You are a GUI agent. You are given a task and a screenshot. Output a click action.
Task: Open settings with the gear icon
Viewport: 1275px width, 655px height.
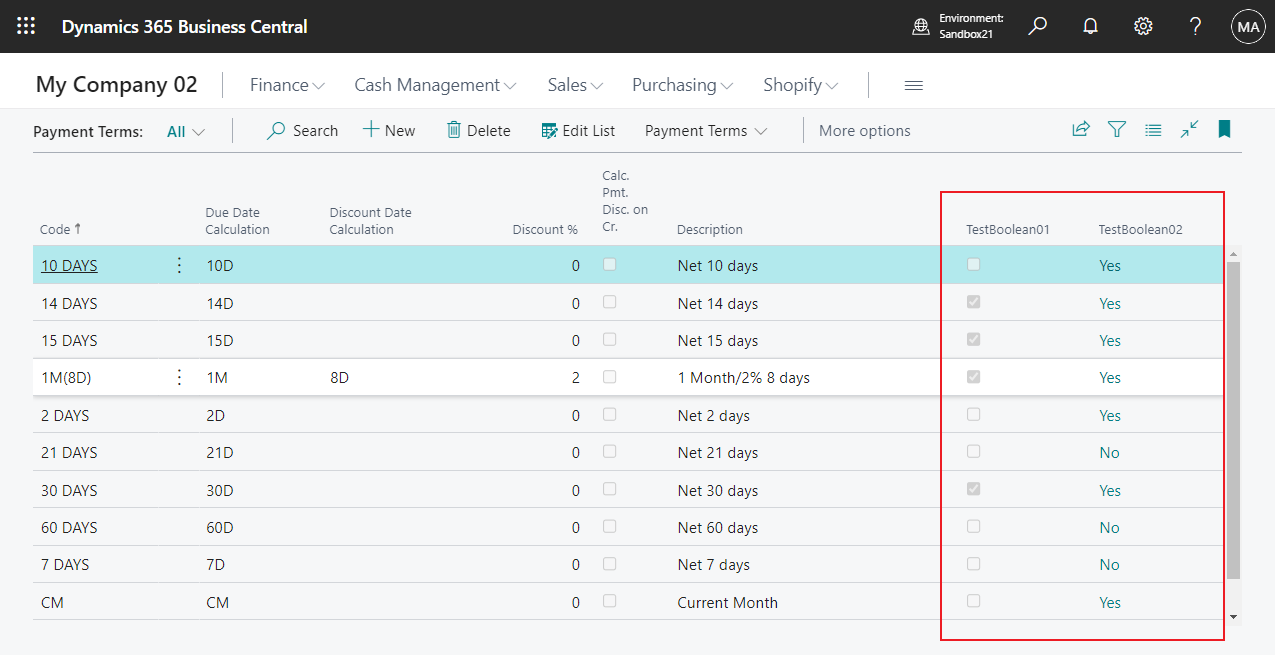point(1142,26)
